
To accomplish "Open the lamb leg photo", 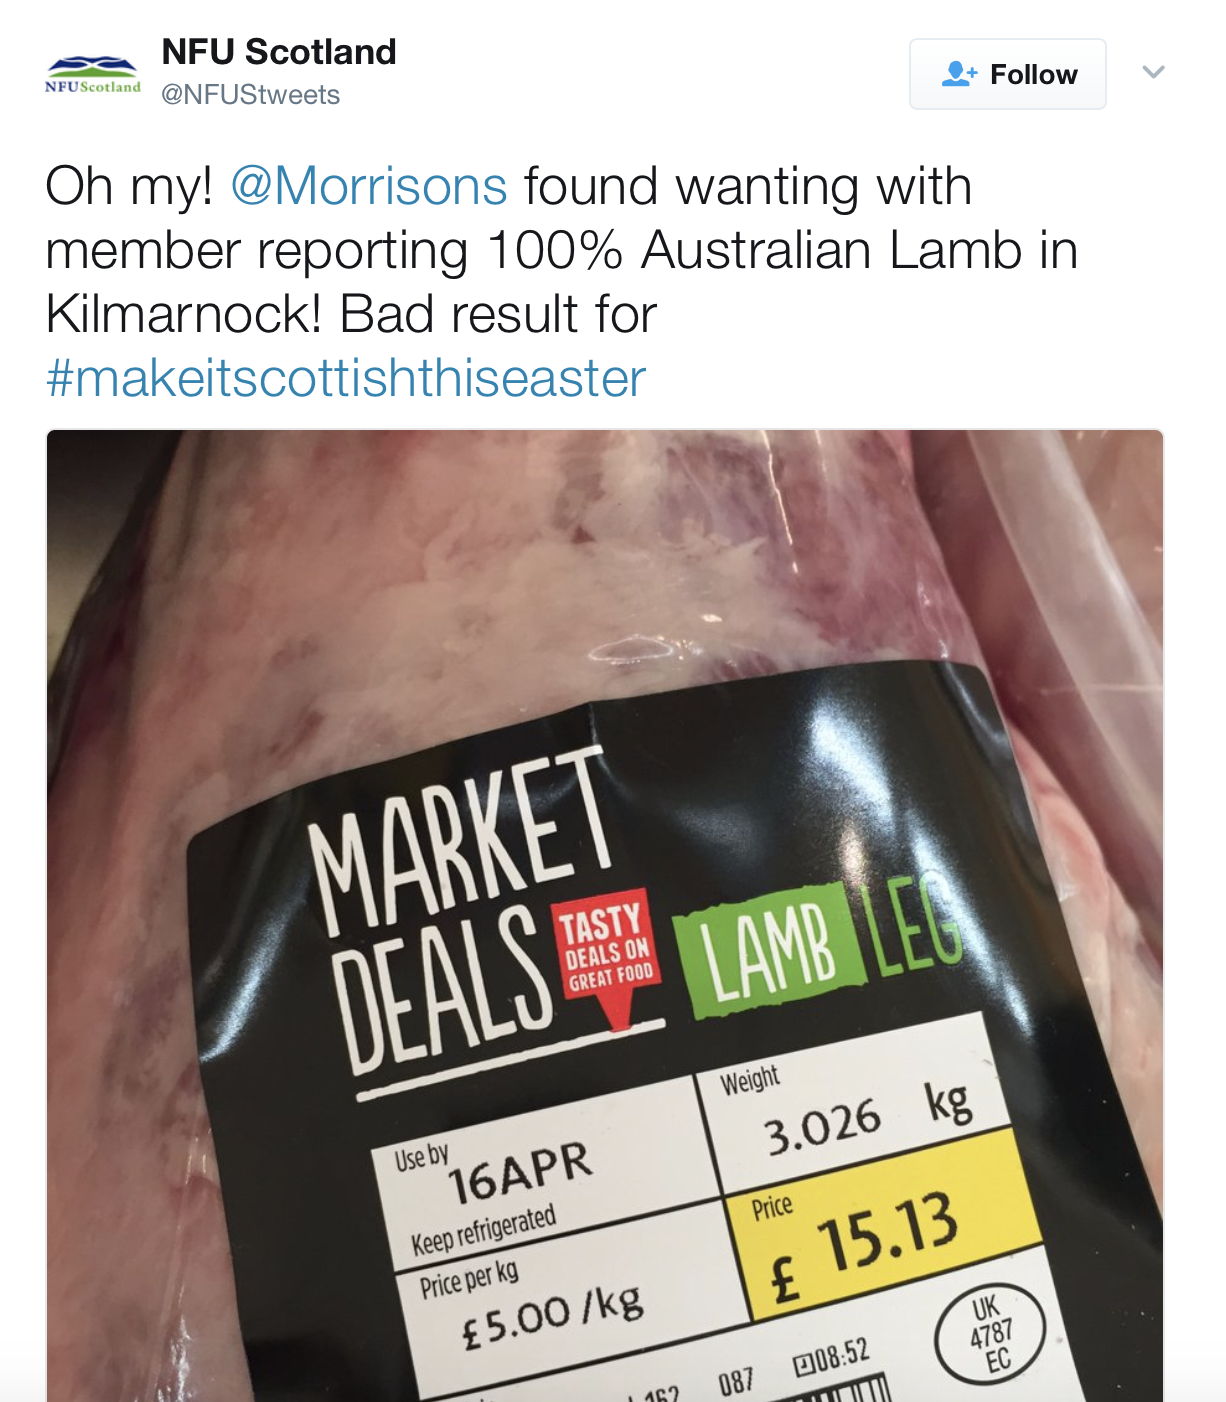I will click(605, 915).
